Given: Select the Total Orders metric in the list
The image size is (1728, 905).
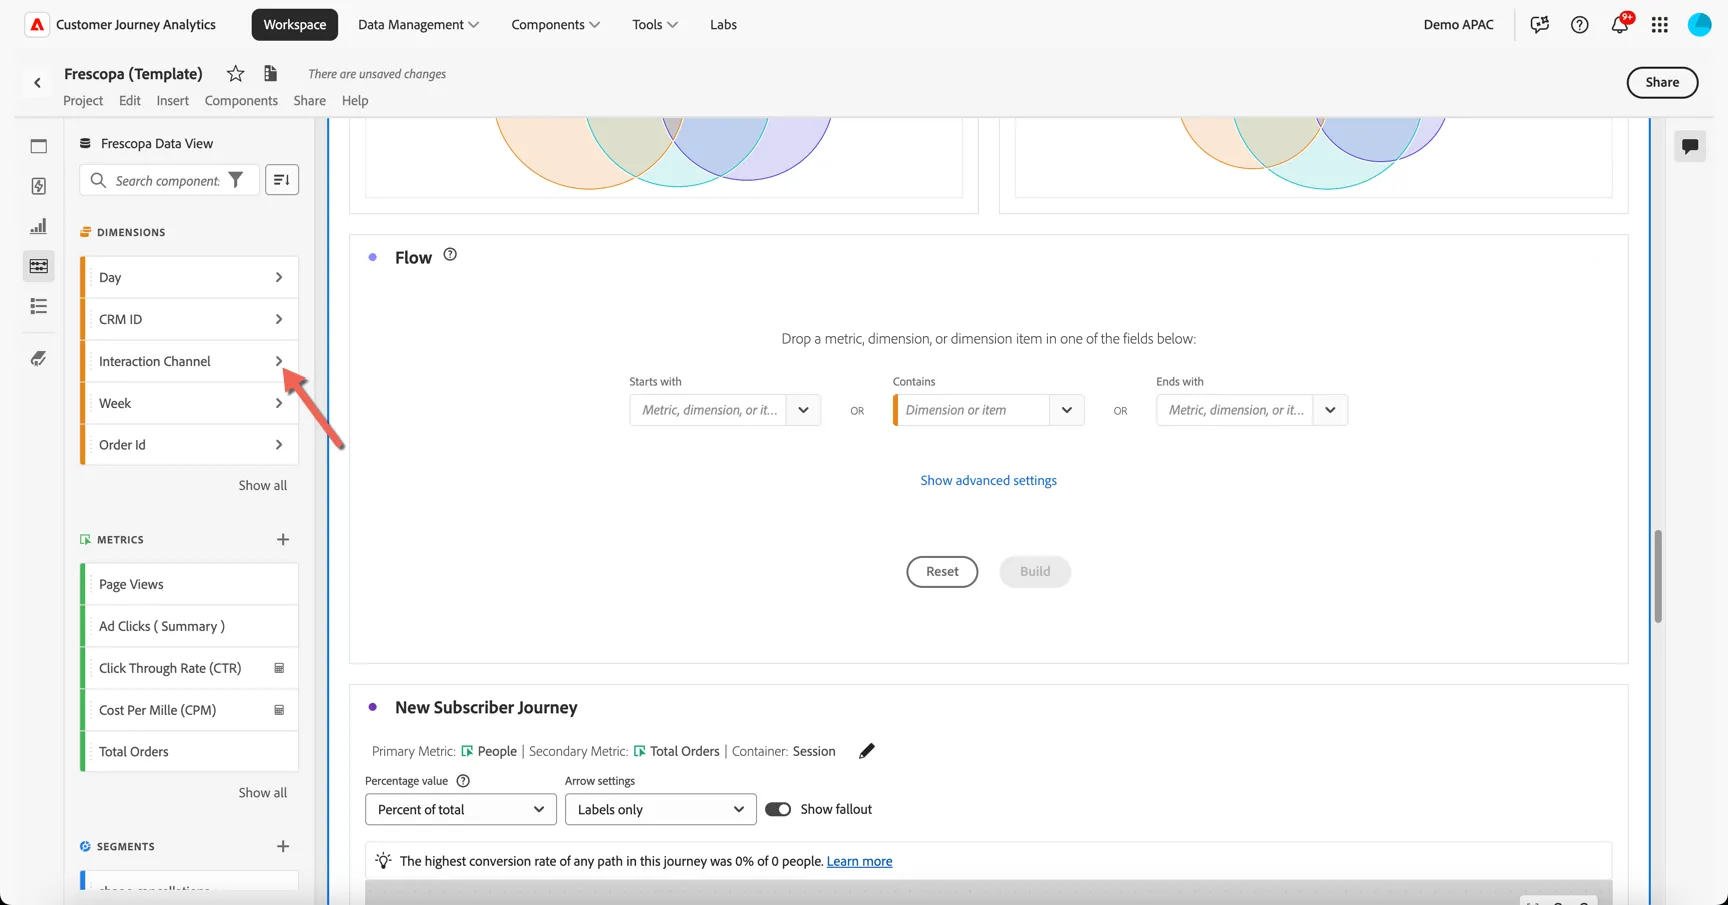Looking at the screenshot, I should point(189,751).
